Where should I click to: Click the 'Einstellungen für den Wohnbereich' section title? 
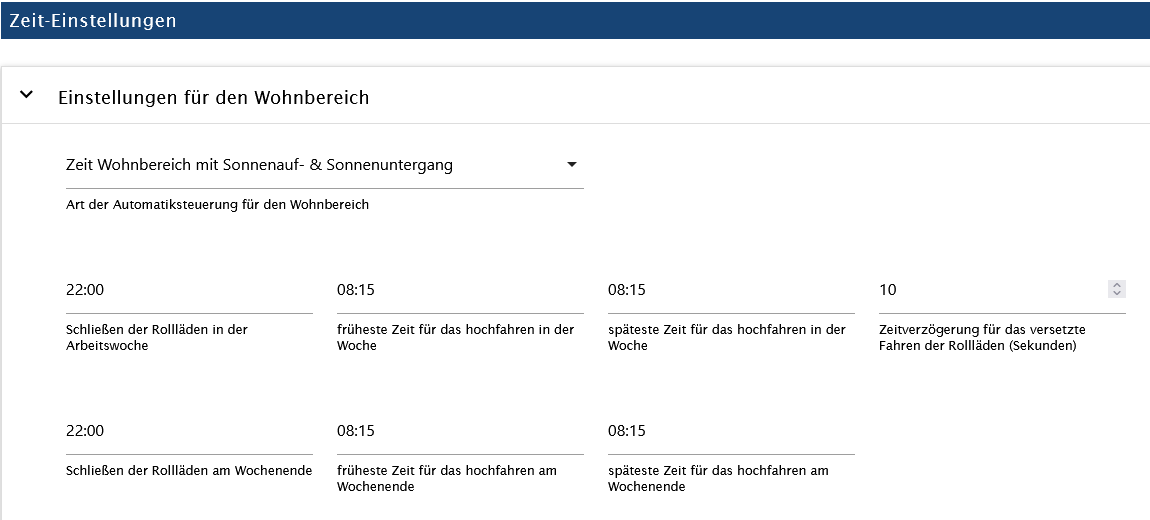pos(213,97)
